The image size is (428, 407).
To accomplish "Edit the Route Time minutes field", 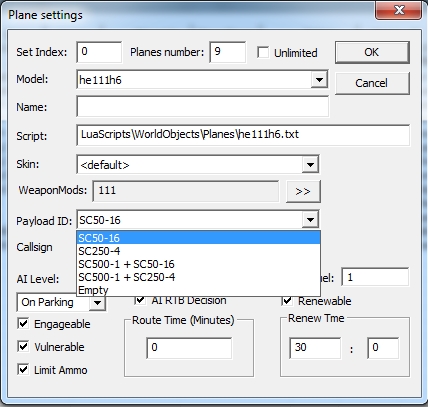I will [189, 348].
